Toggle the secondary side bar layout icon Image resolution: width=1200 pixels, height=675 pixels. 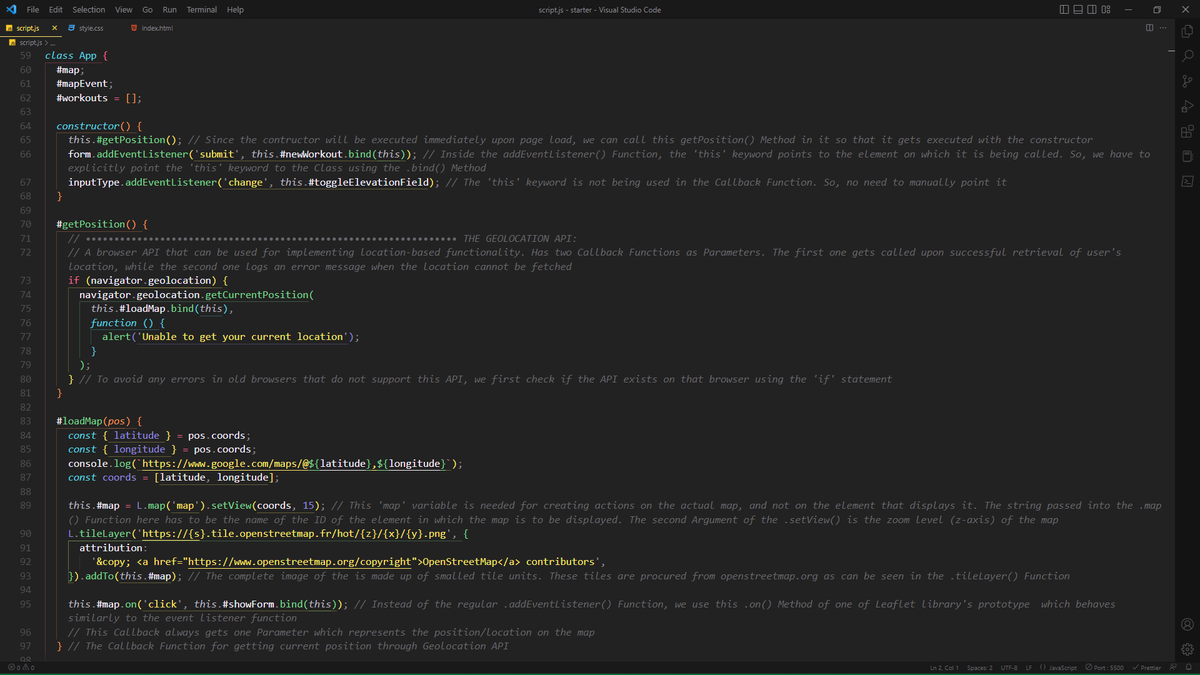tap(1093, 10)
